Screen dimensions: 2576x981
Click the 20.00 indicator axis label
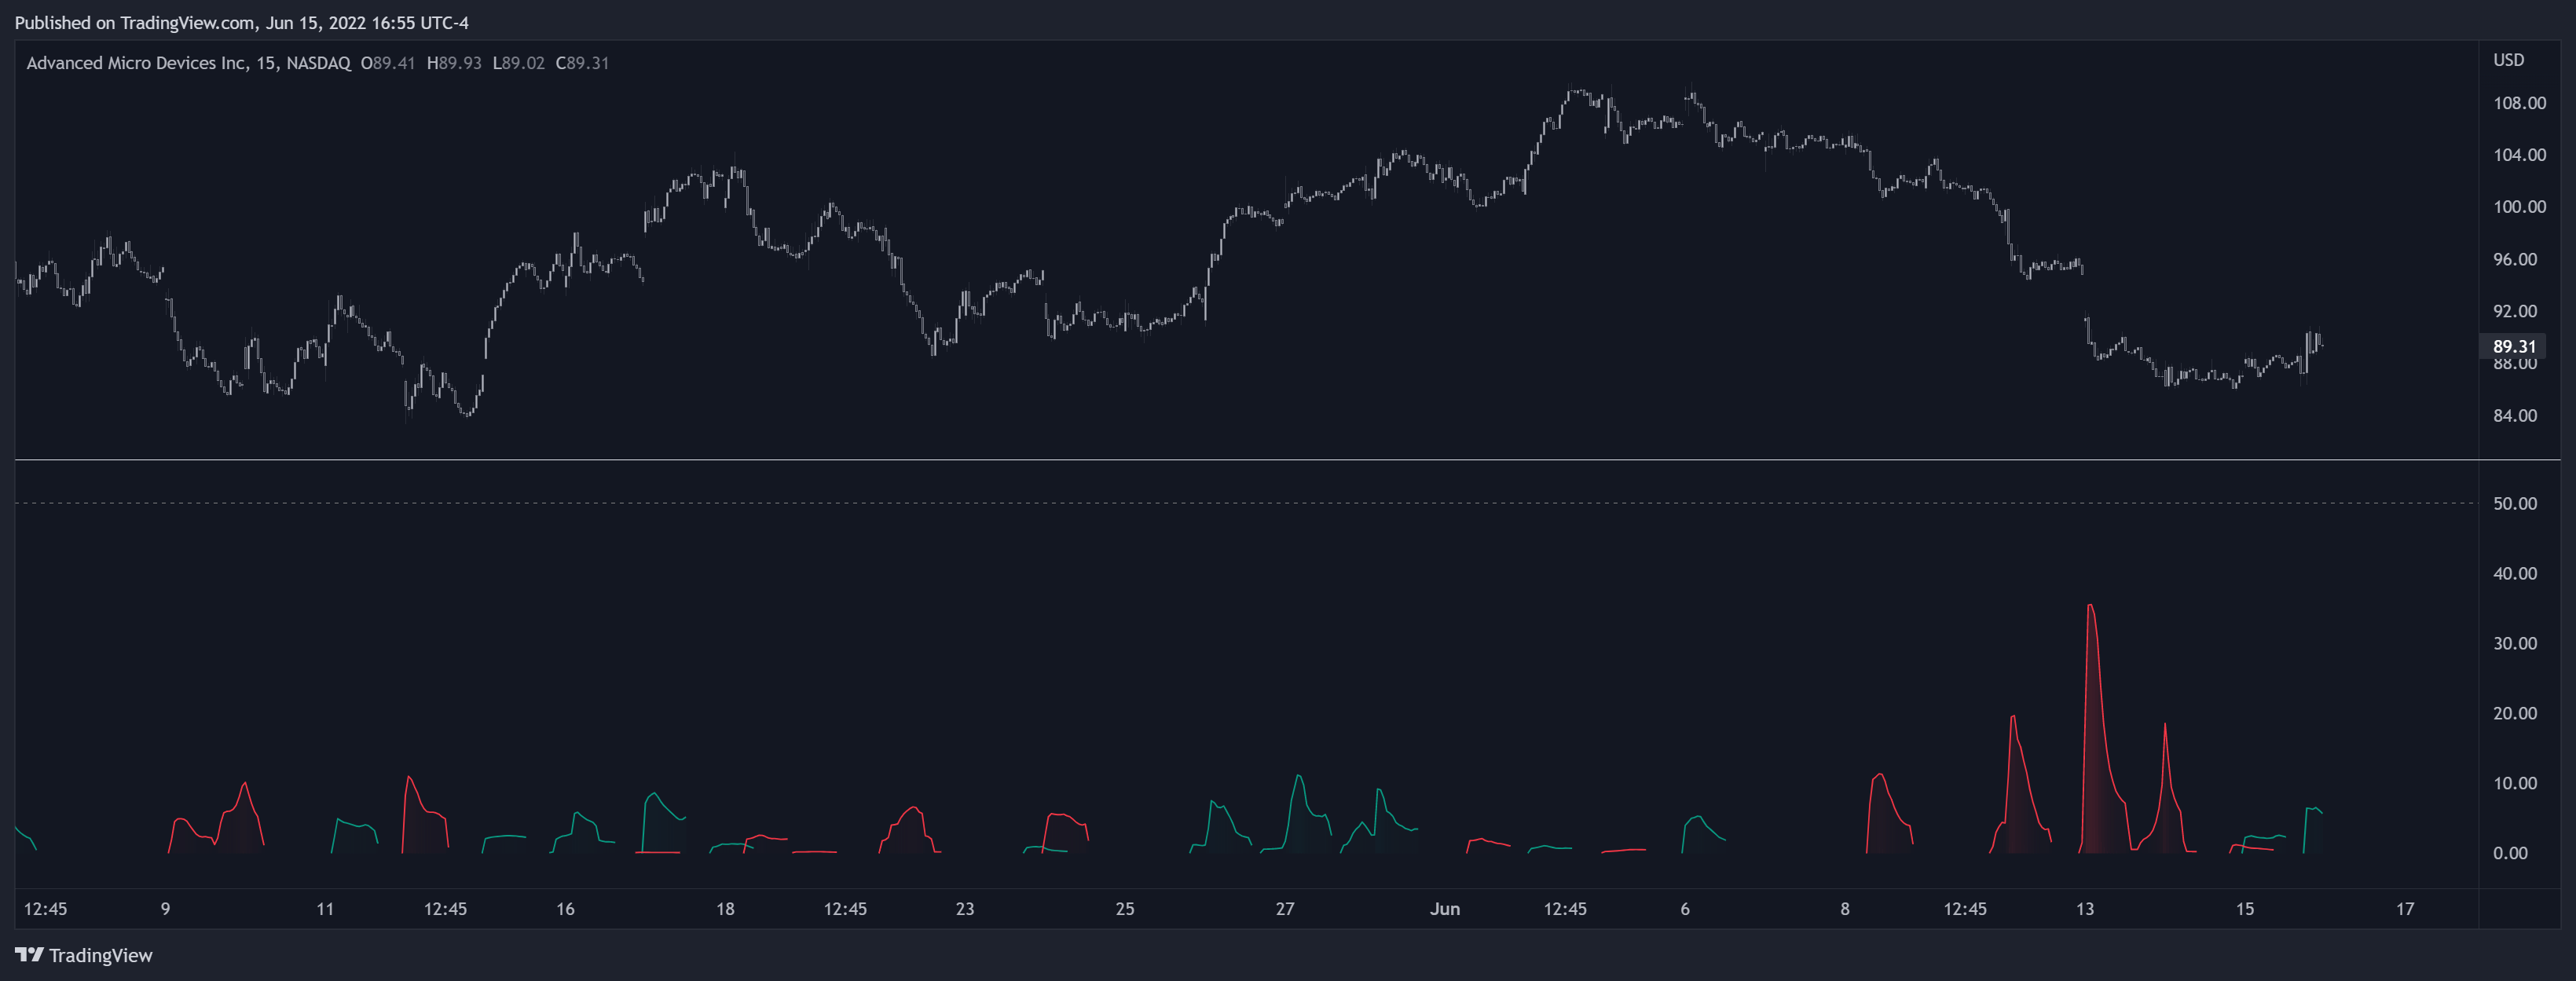click(2514, 713)
